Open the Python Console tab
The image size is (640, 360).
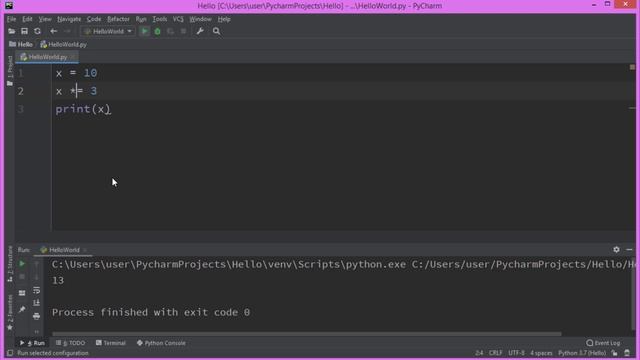161,343
